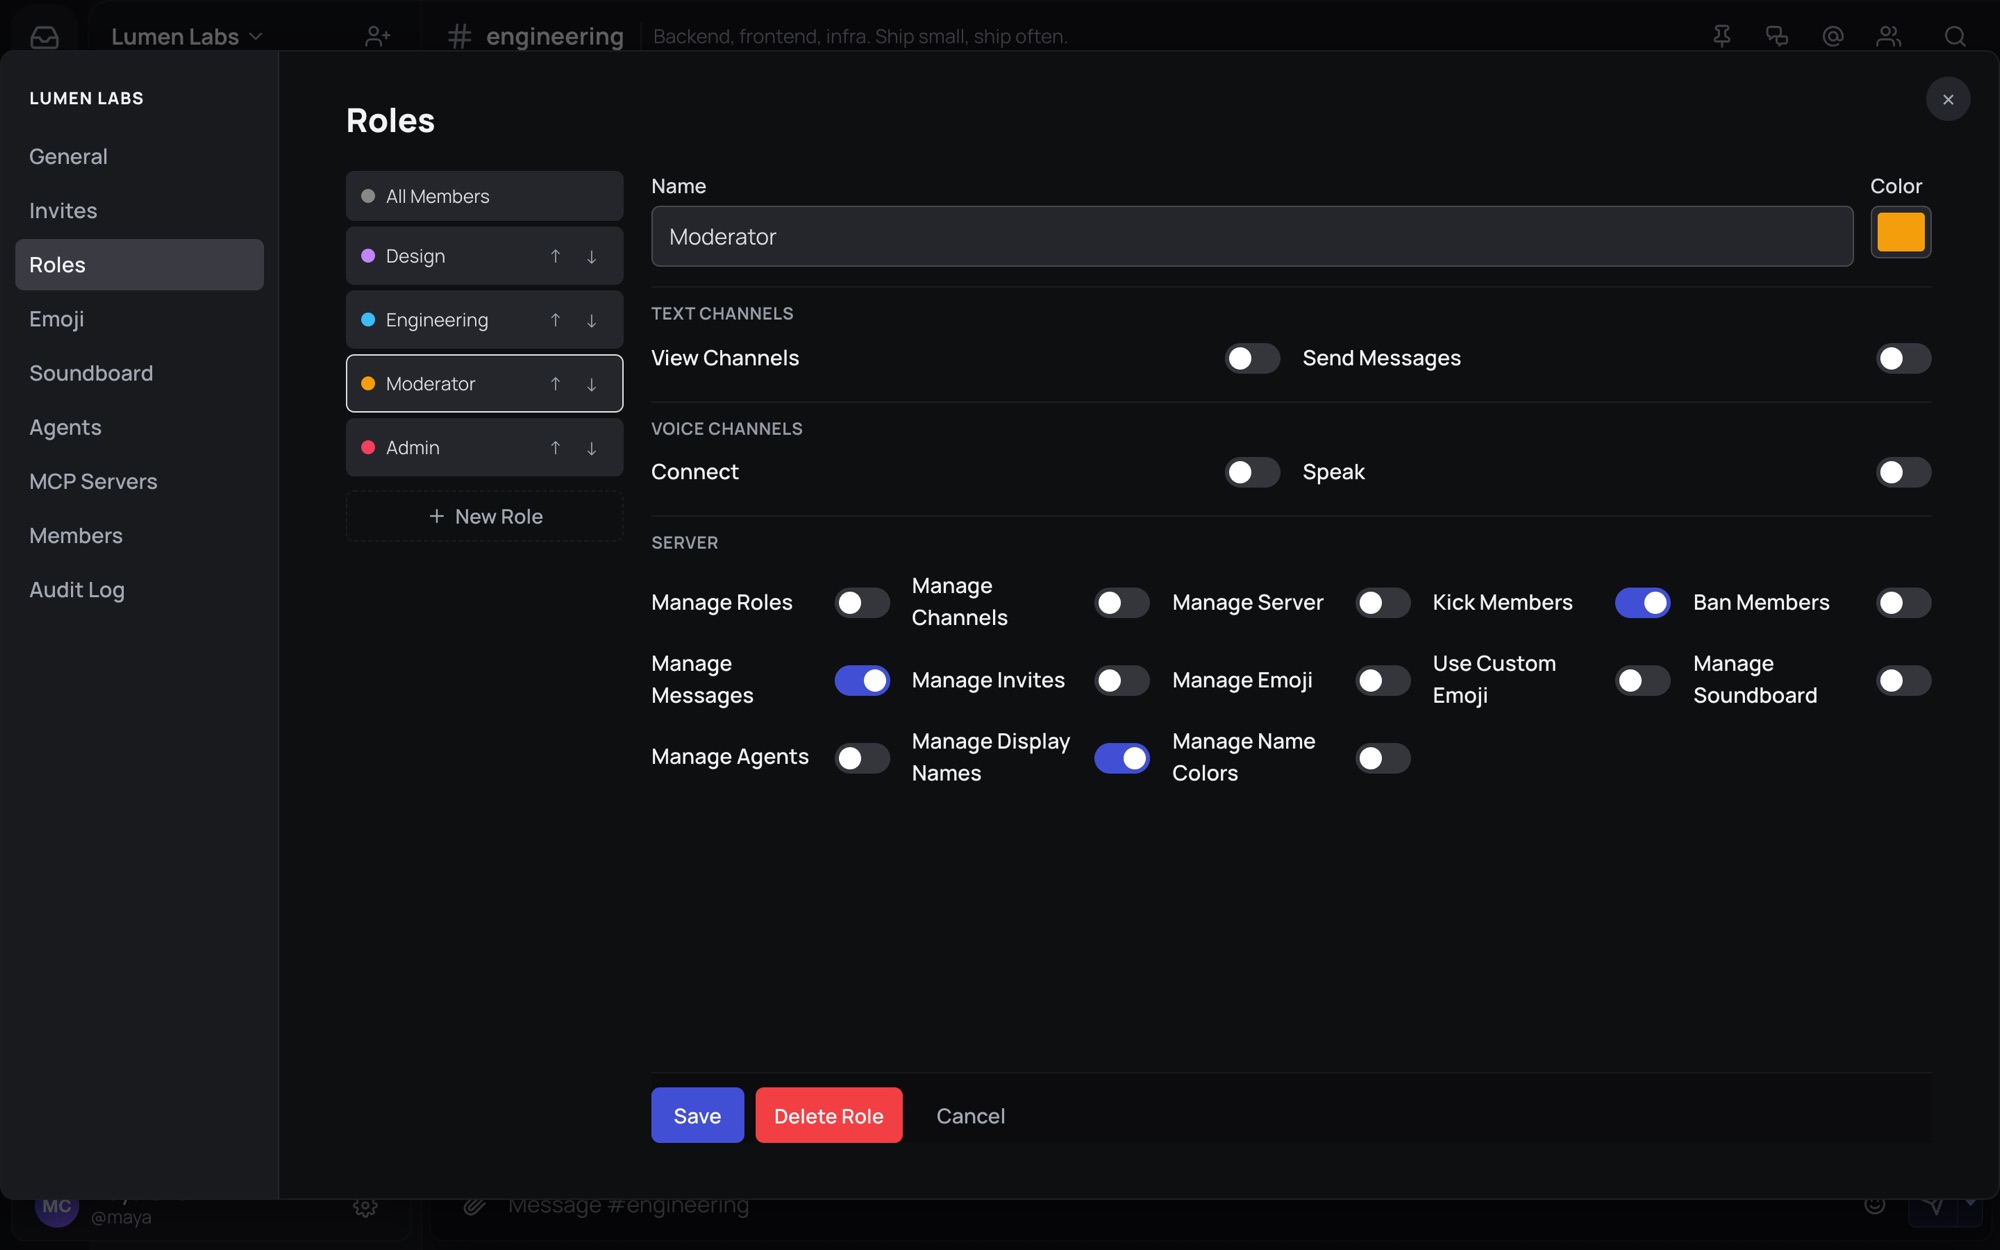The height and width of the screenshot is (1250, 2000).
Task: Open inbox icon in top bar
Action: (x=44, y=37)
